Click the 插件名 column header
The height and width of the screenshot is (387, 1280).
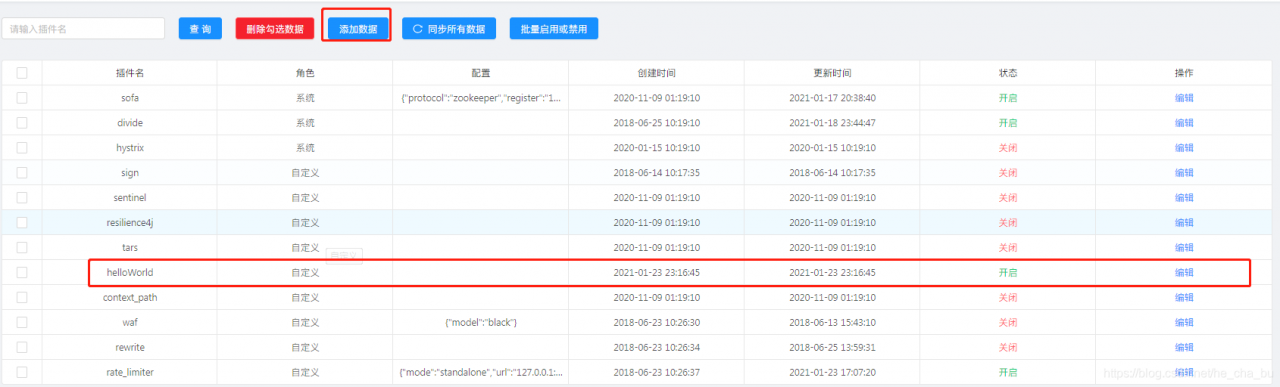[130, 73]
